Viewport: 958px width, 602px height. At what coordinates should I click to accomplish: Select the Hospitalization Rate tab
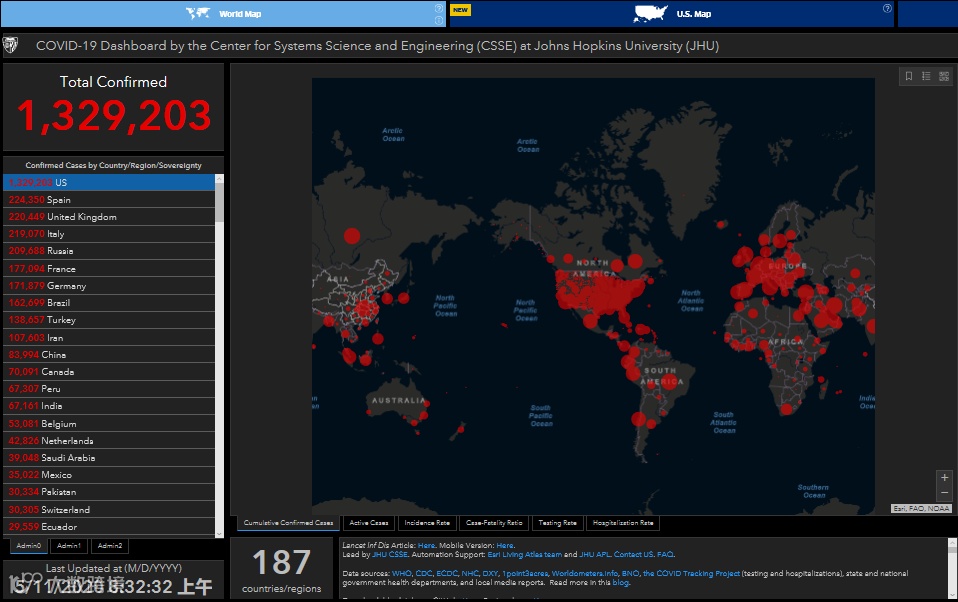[x=623, y=523]
